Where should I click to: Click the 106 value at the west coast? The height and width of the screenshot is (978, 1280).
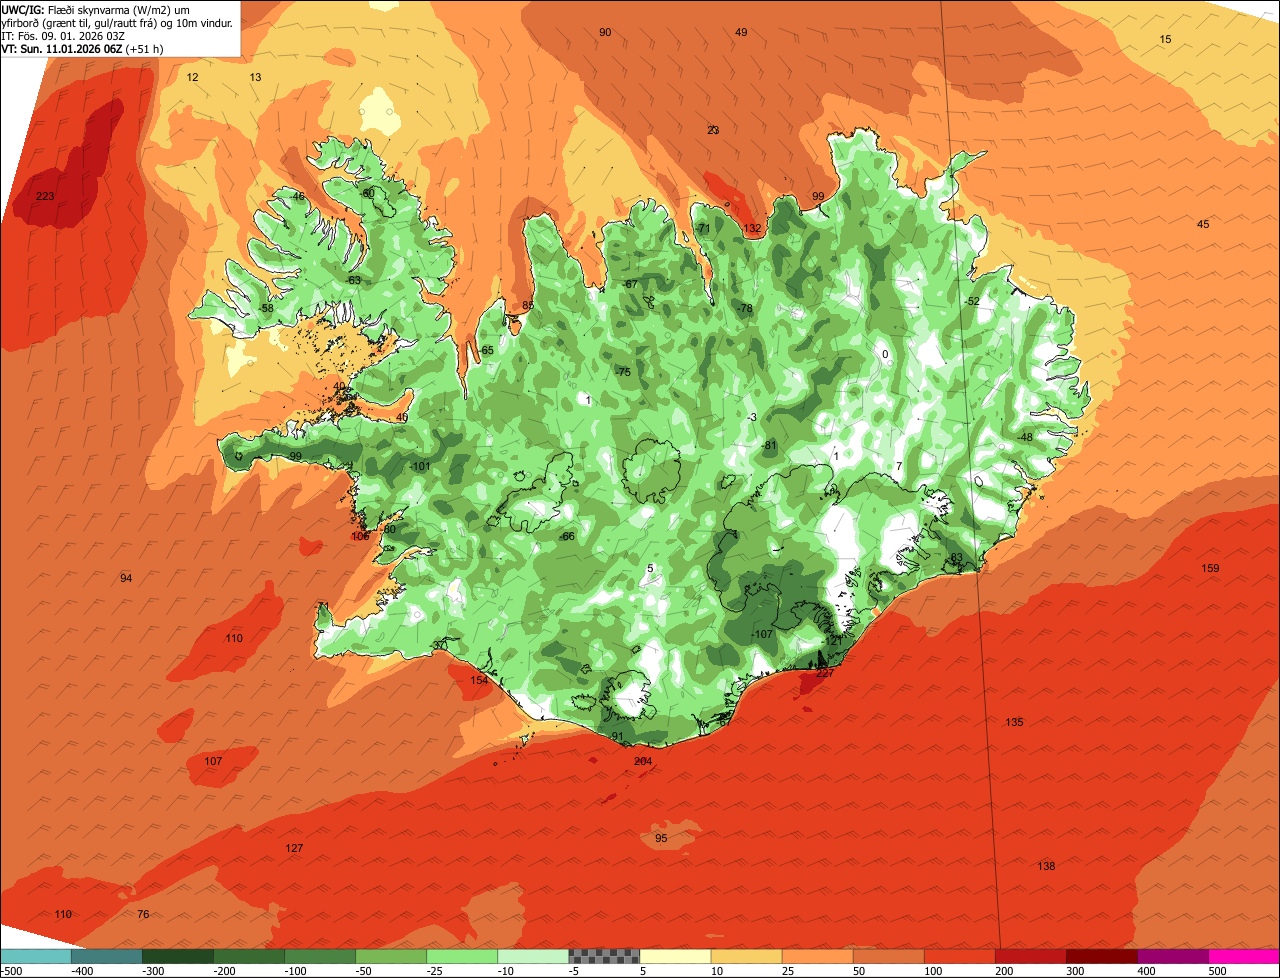click(361, 536)
